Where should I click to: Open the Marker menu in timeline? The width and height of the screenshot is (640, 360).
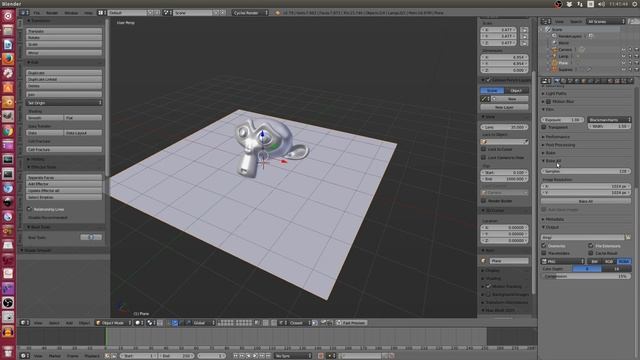click(54, 356)
